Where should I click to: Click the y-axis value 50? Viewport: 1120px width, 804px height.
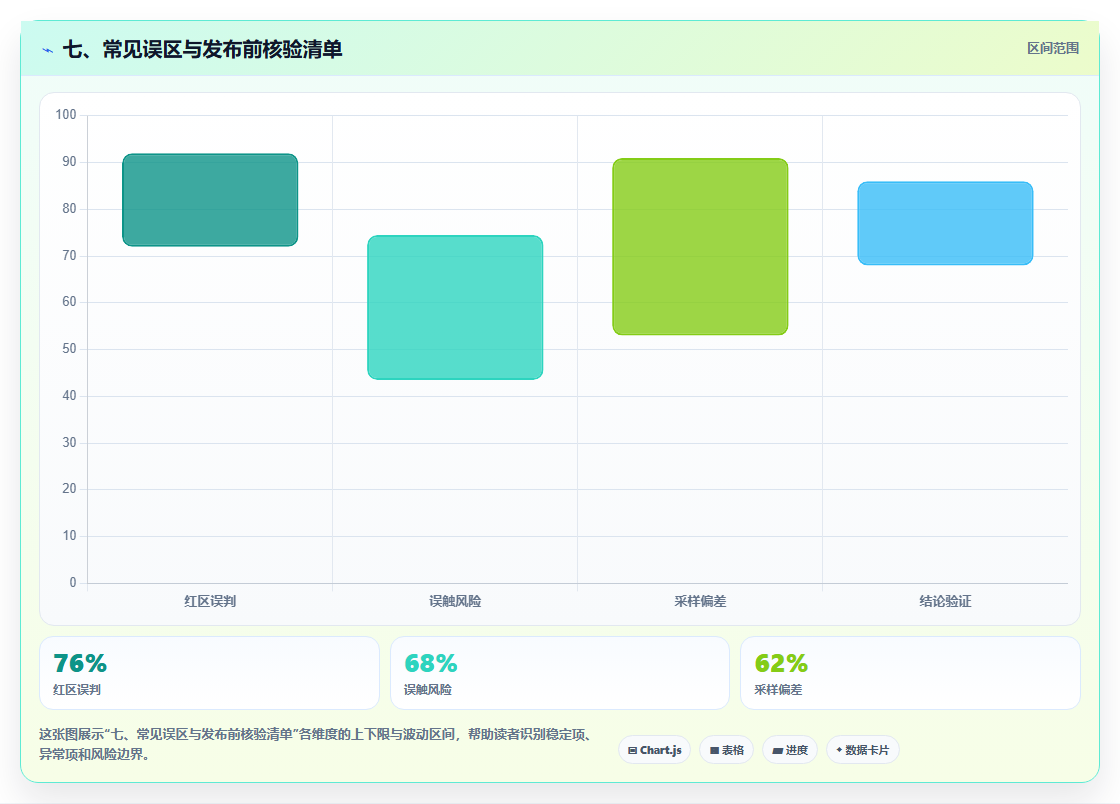point(69,348)
